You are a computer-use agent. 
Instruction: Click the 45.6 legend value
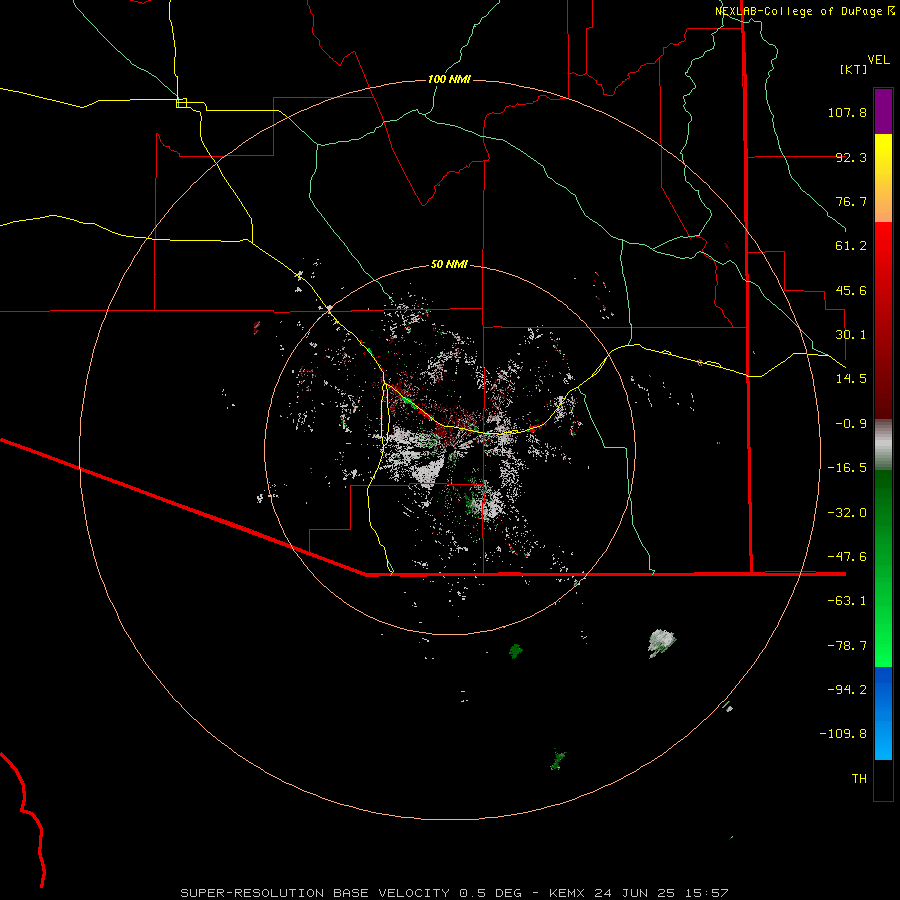[x=851, y=290]
